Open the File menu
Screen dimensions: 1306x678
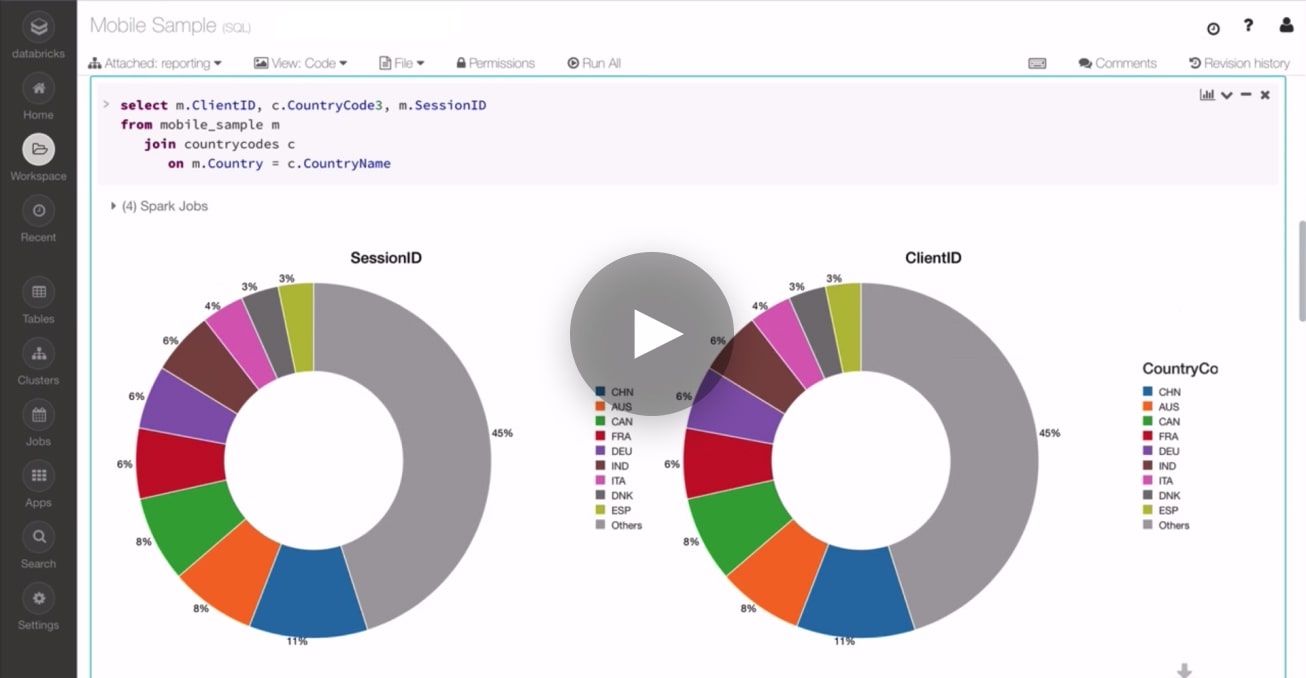click(402, 63)
